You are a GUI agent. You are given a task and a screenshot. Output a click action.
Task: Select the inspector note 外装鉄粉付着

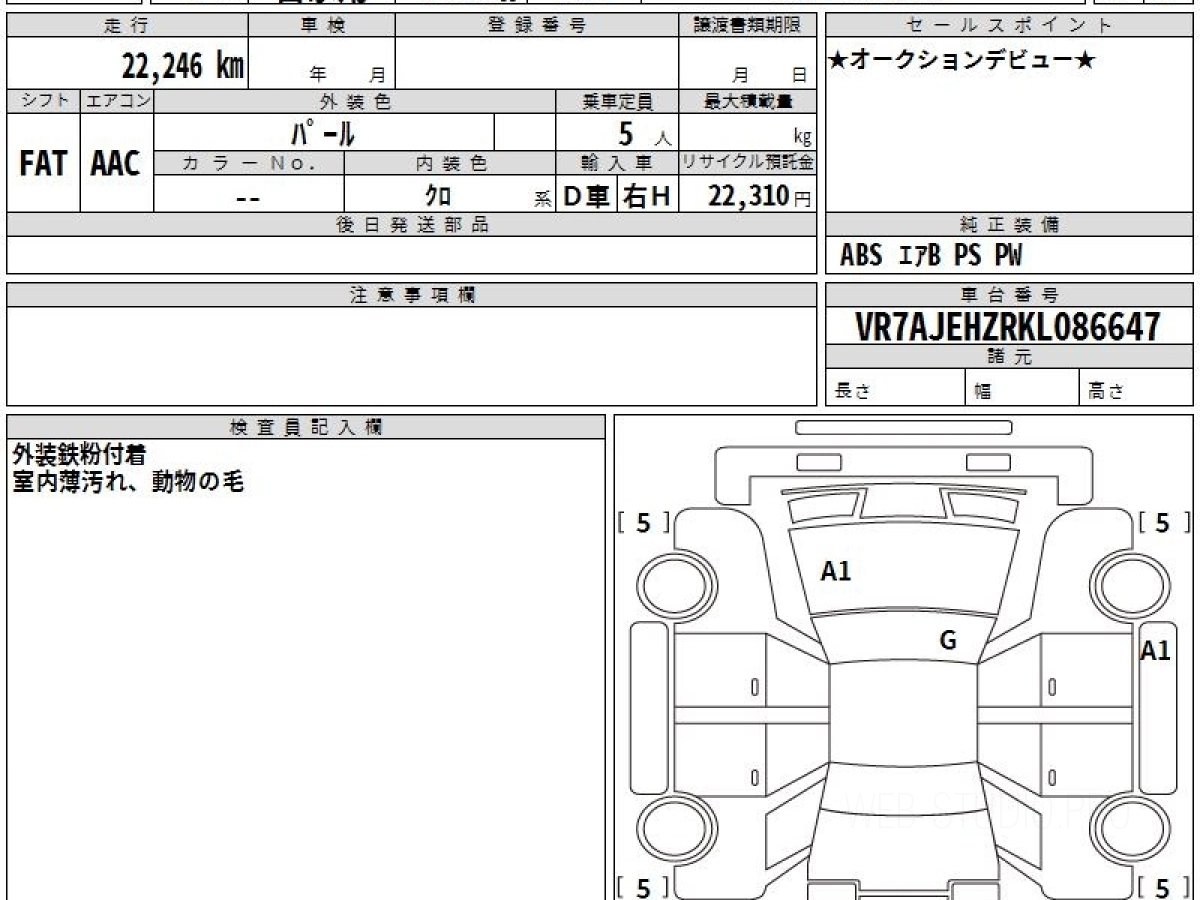click(79, 455)
